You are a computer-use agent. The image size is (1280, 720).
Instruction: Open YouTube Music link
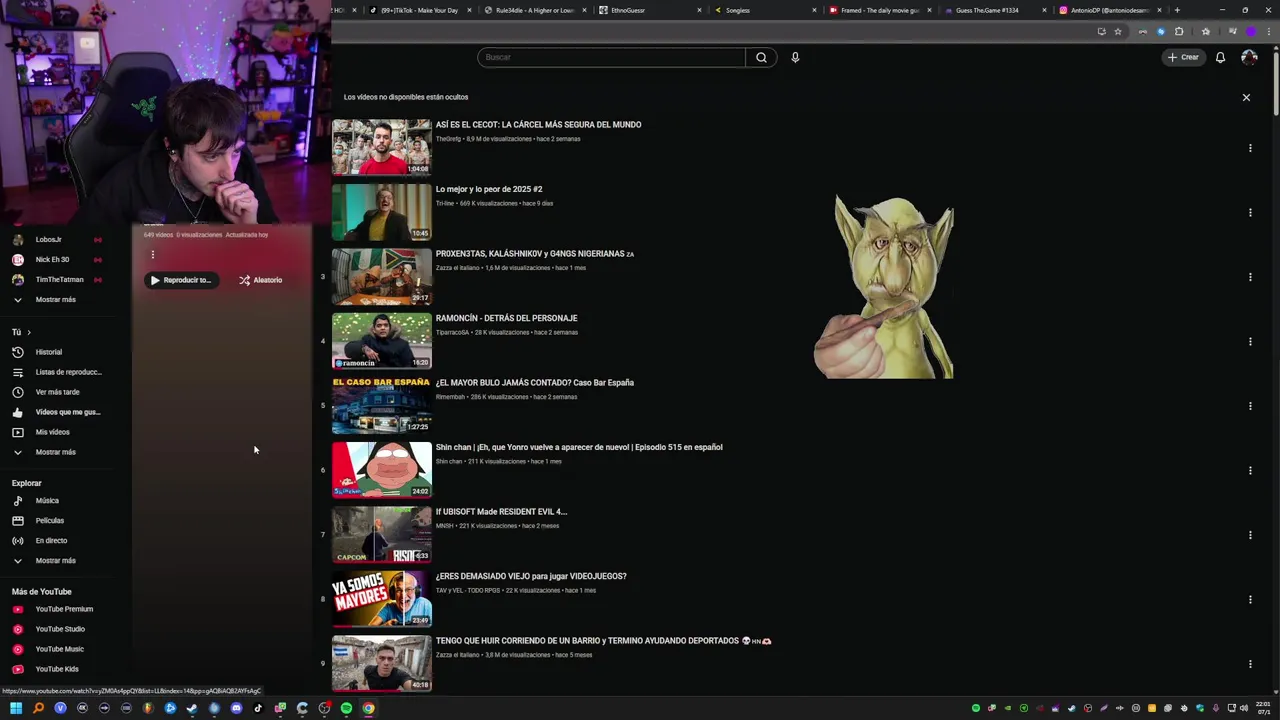57,649
